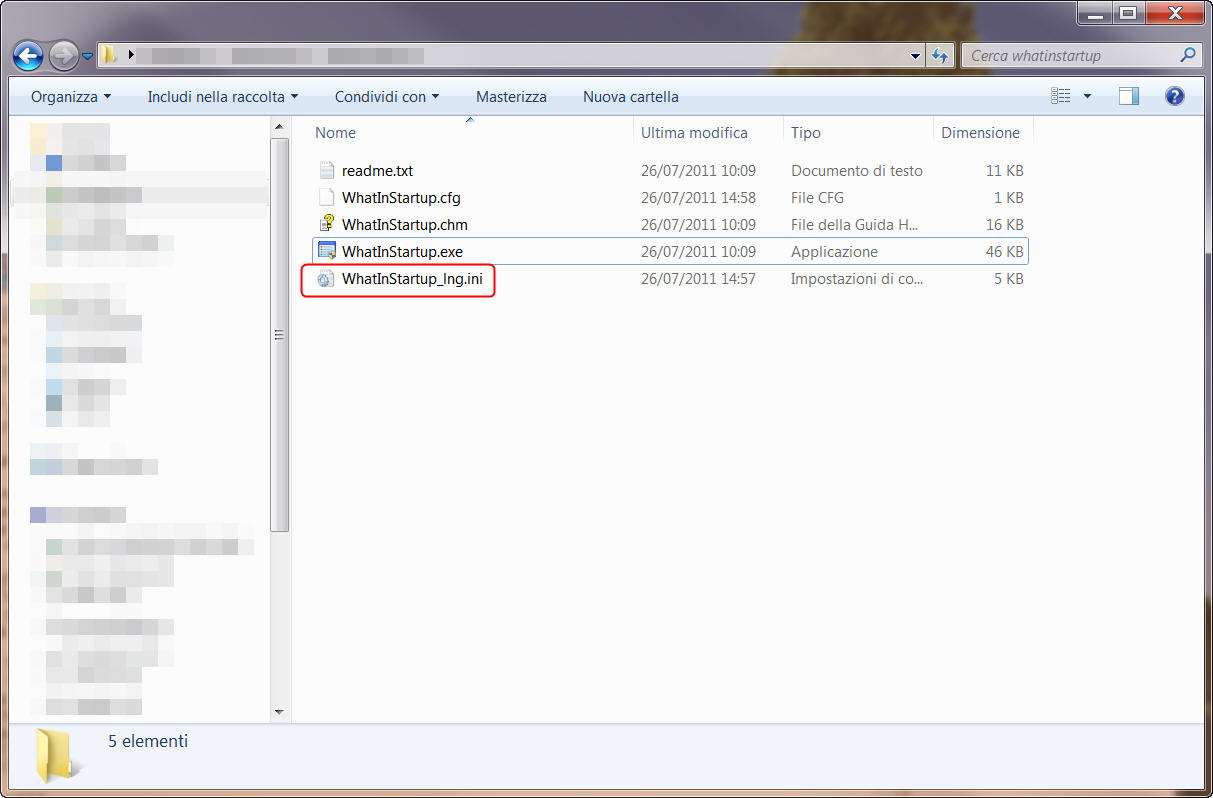
Task: Click the '5 elementi' status text
Action: pyautogui.click(x=148, y=741)
